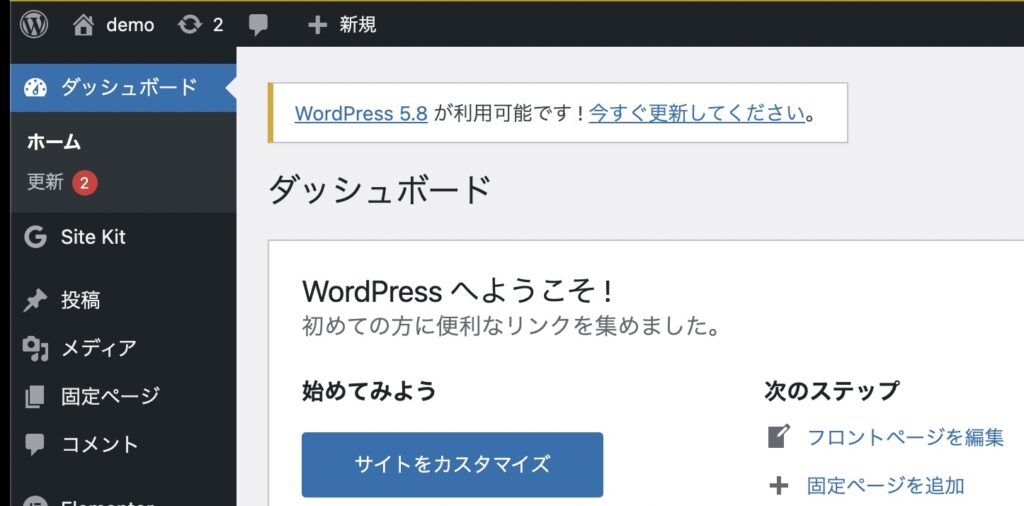Viewport: 1024px width, 506px height.
Task: Open the ダッシュボード menu item
Action: coord(128,87)
